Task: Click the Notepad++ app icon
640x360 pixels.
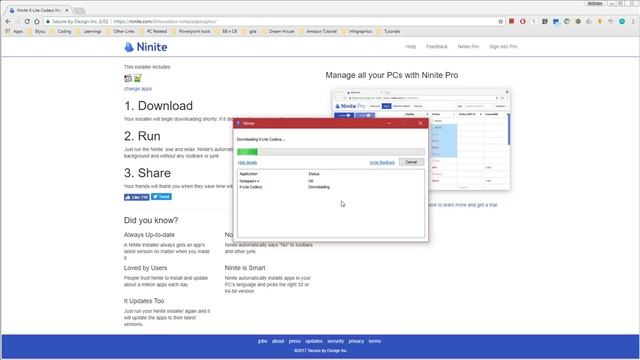Action: [x=138, y=78]
